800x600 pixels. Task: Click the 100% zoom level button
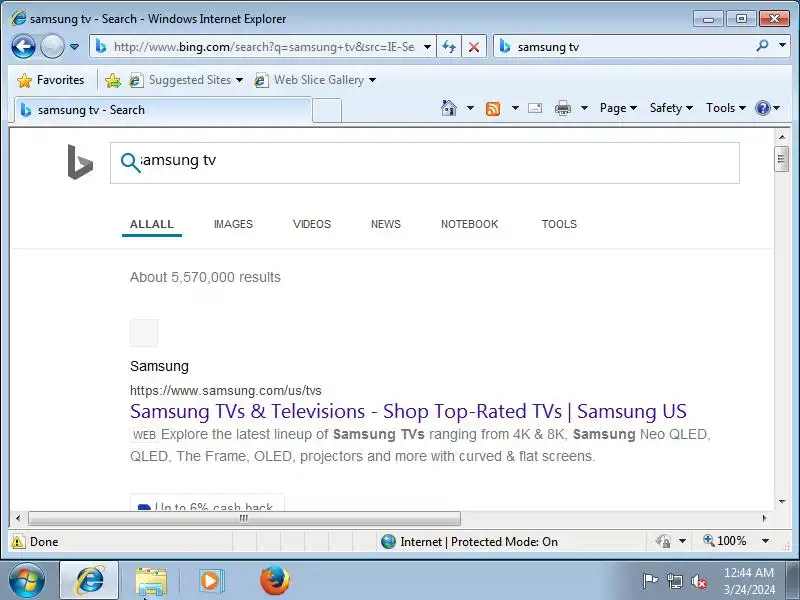point(725,541)
